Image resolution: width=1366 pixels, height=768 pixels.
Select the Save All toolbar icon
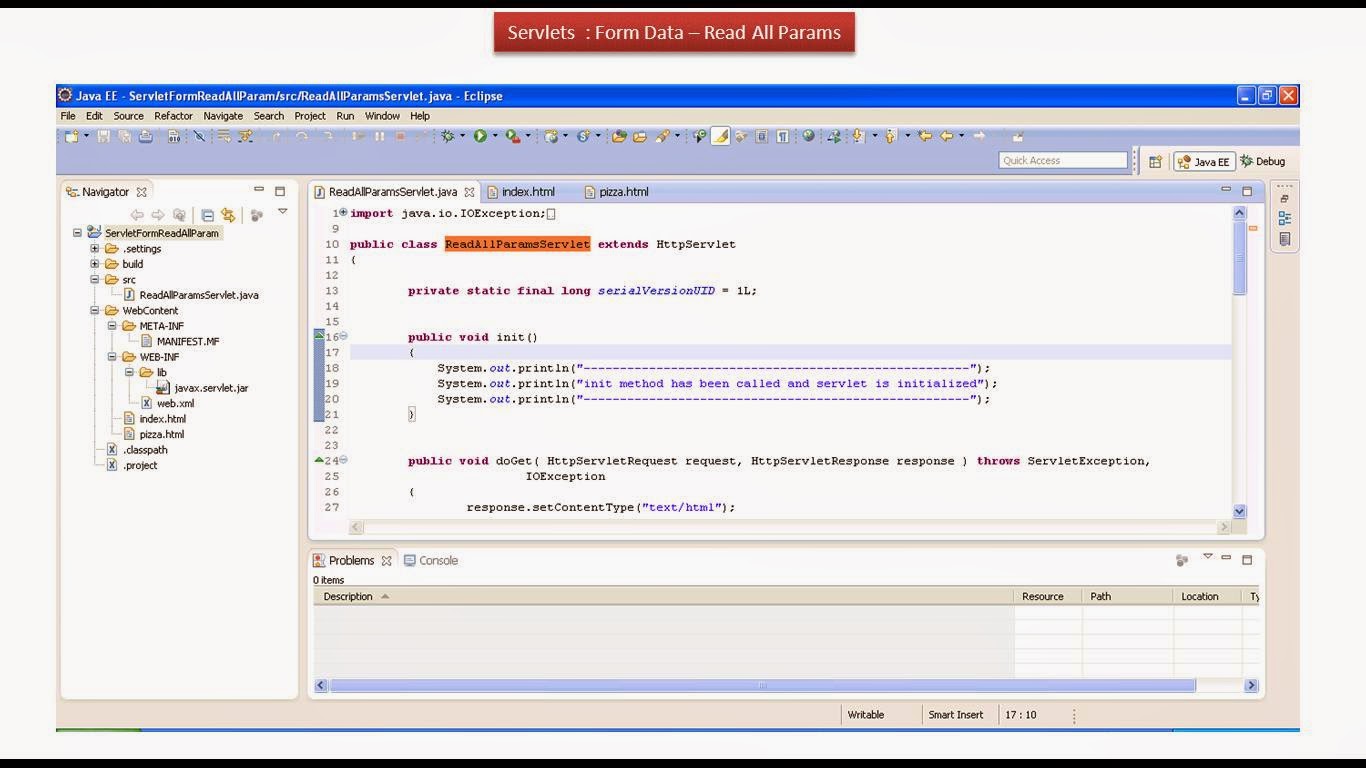coord(126,137)
